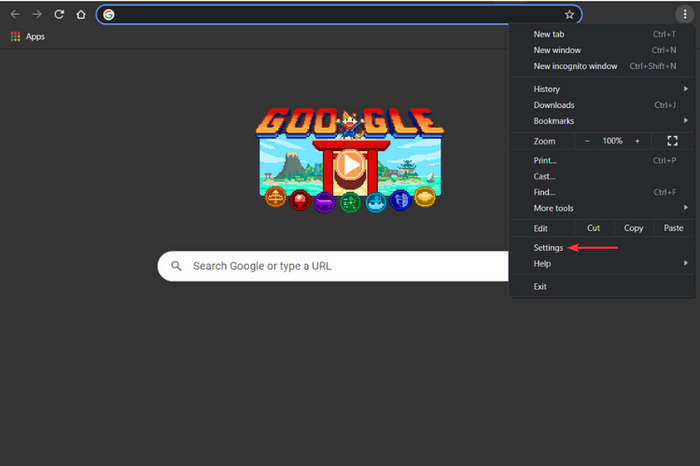Click the purple doodle medallion
This screenshot has height=466, width=700.
(x=325, y=203)
